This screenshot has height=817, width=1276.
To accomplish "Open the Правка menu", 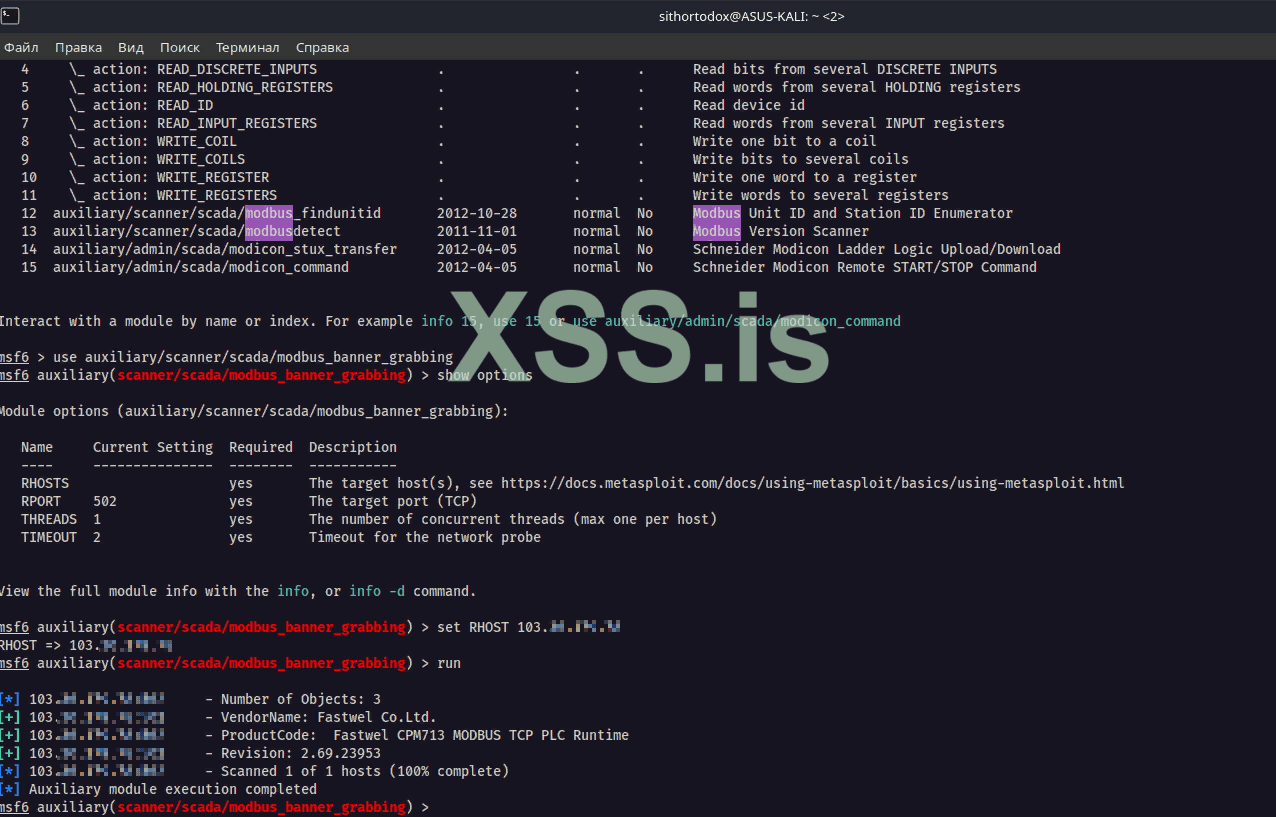I will point(78,47).
